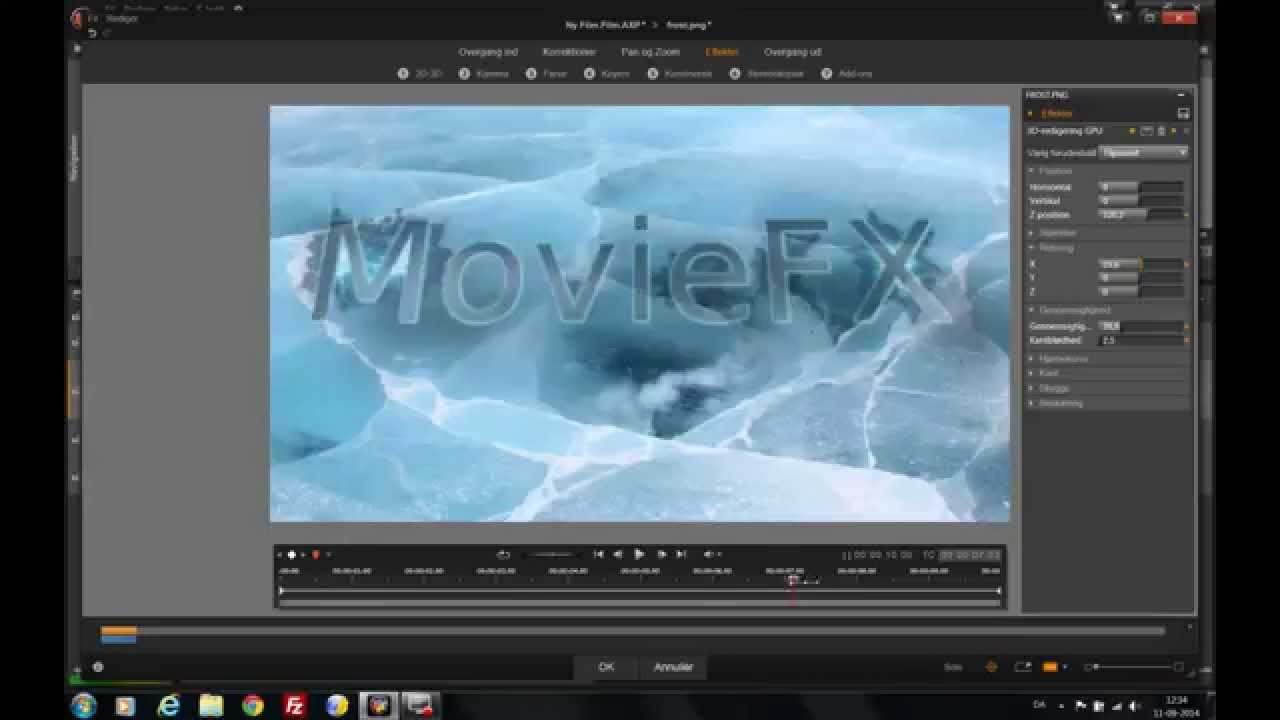Toggle loop playback icon
Image resolution: width=1280 pixels, height=720 pixels.
click(503, 554)
